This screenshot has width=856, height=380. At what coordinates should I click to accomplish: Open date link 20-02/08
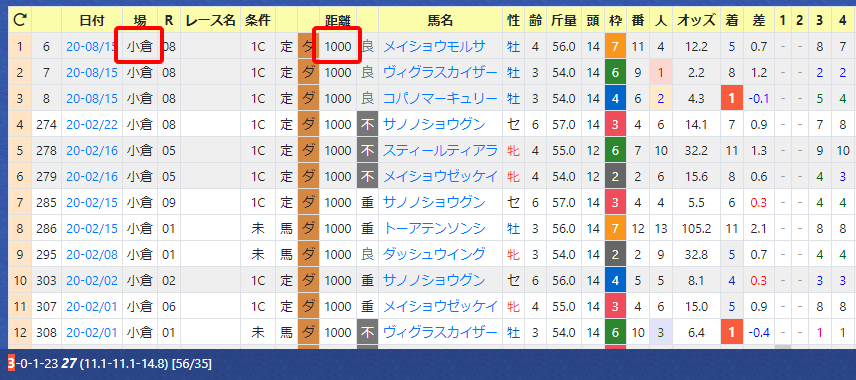click(x=92, y=254)
